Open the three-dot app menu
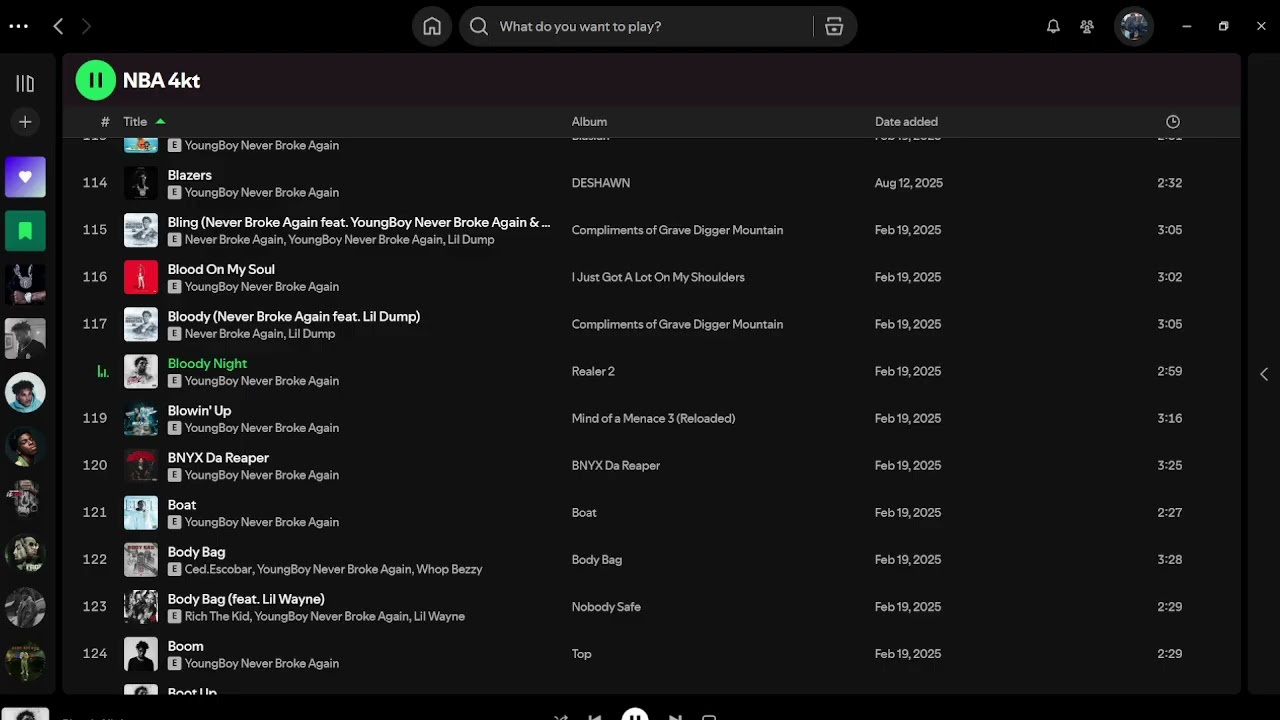The width and height of the screenshot is (1280, 720). [18, 27]
